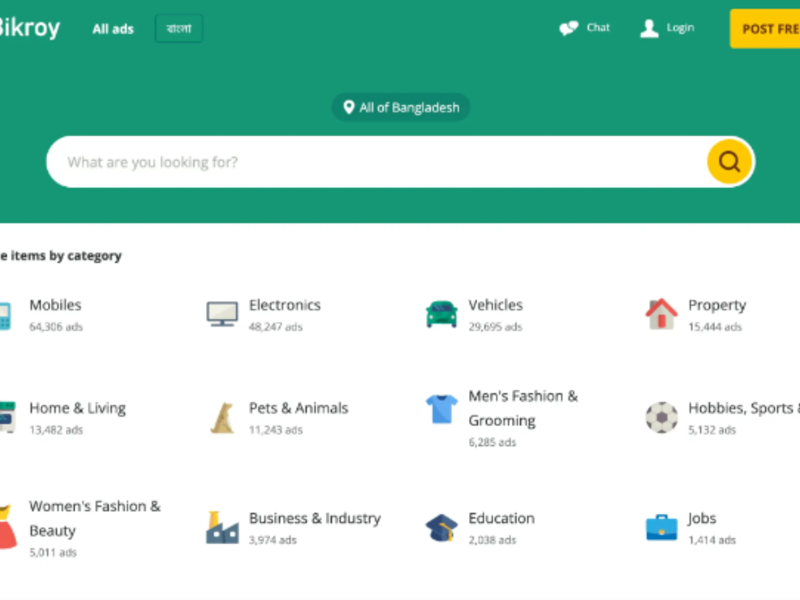This screenshot has height=600, width=800.
Task: Click the Business & Industry factory icon
Action: click(222, 527)
